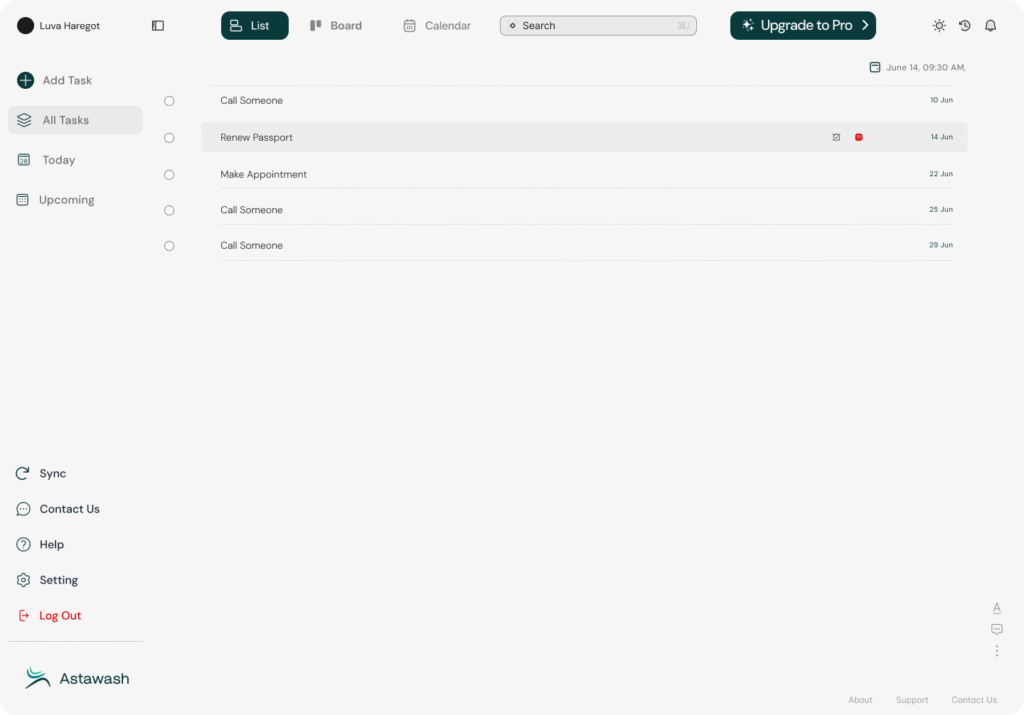Focus the Search input field
This screenshot has width=1024, height=715.
click(x=598, y=26)
